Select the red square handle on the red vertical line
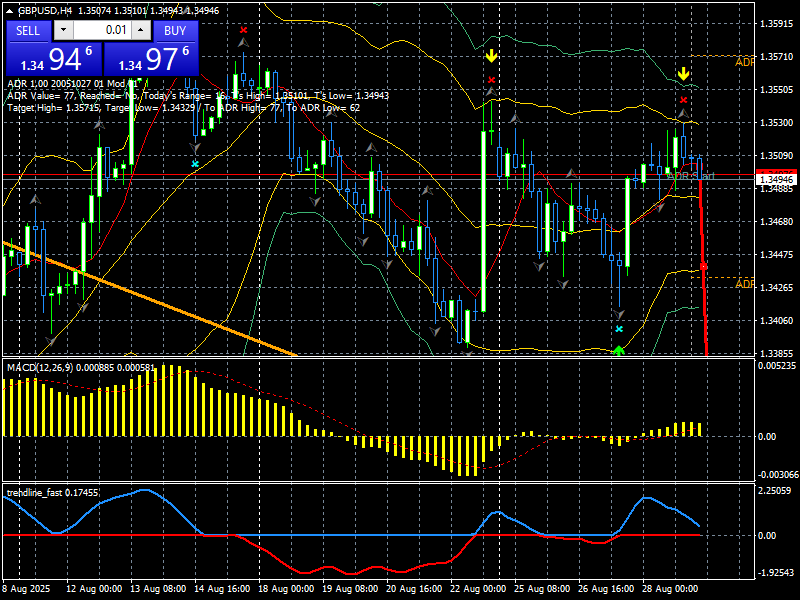This screenshot has height=600, width=800. [704, 266]
